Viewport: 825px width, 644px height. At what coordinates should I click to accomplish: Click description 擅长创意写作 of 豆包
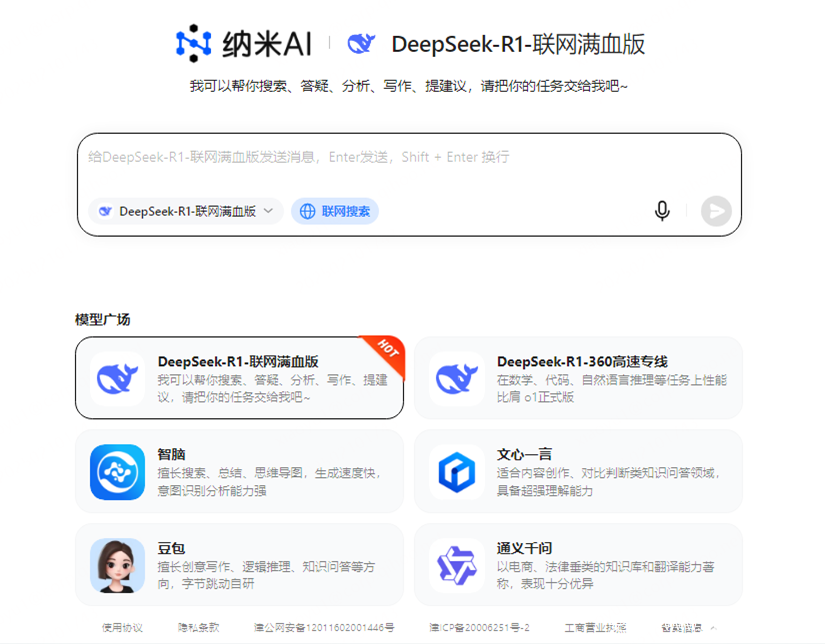[266, 575]
